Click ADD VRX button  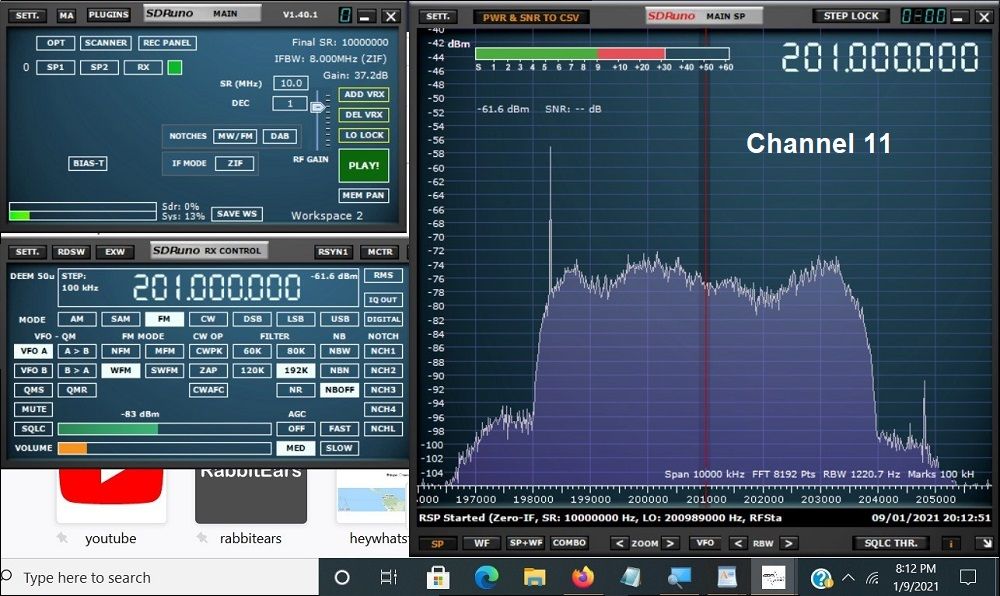click(364, 94)
